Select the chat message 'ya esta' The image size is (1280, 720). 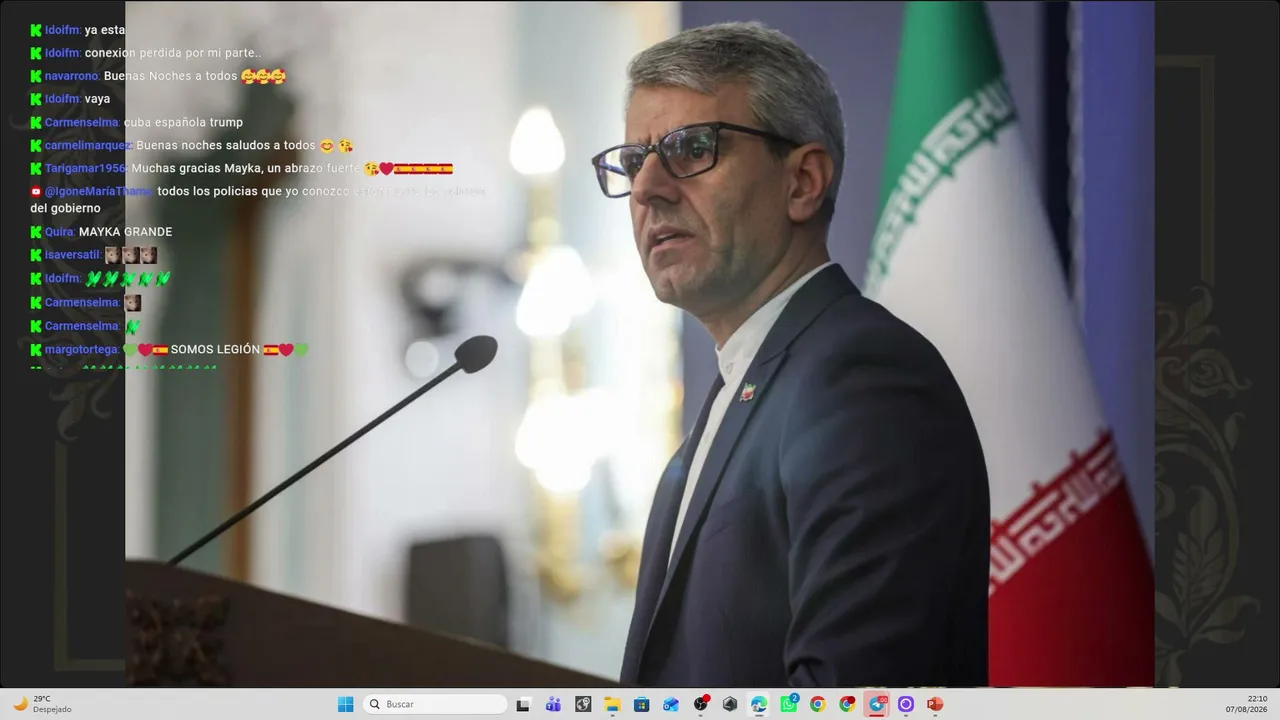click(x=105, y=30)
